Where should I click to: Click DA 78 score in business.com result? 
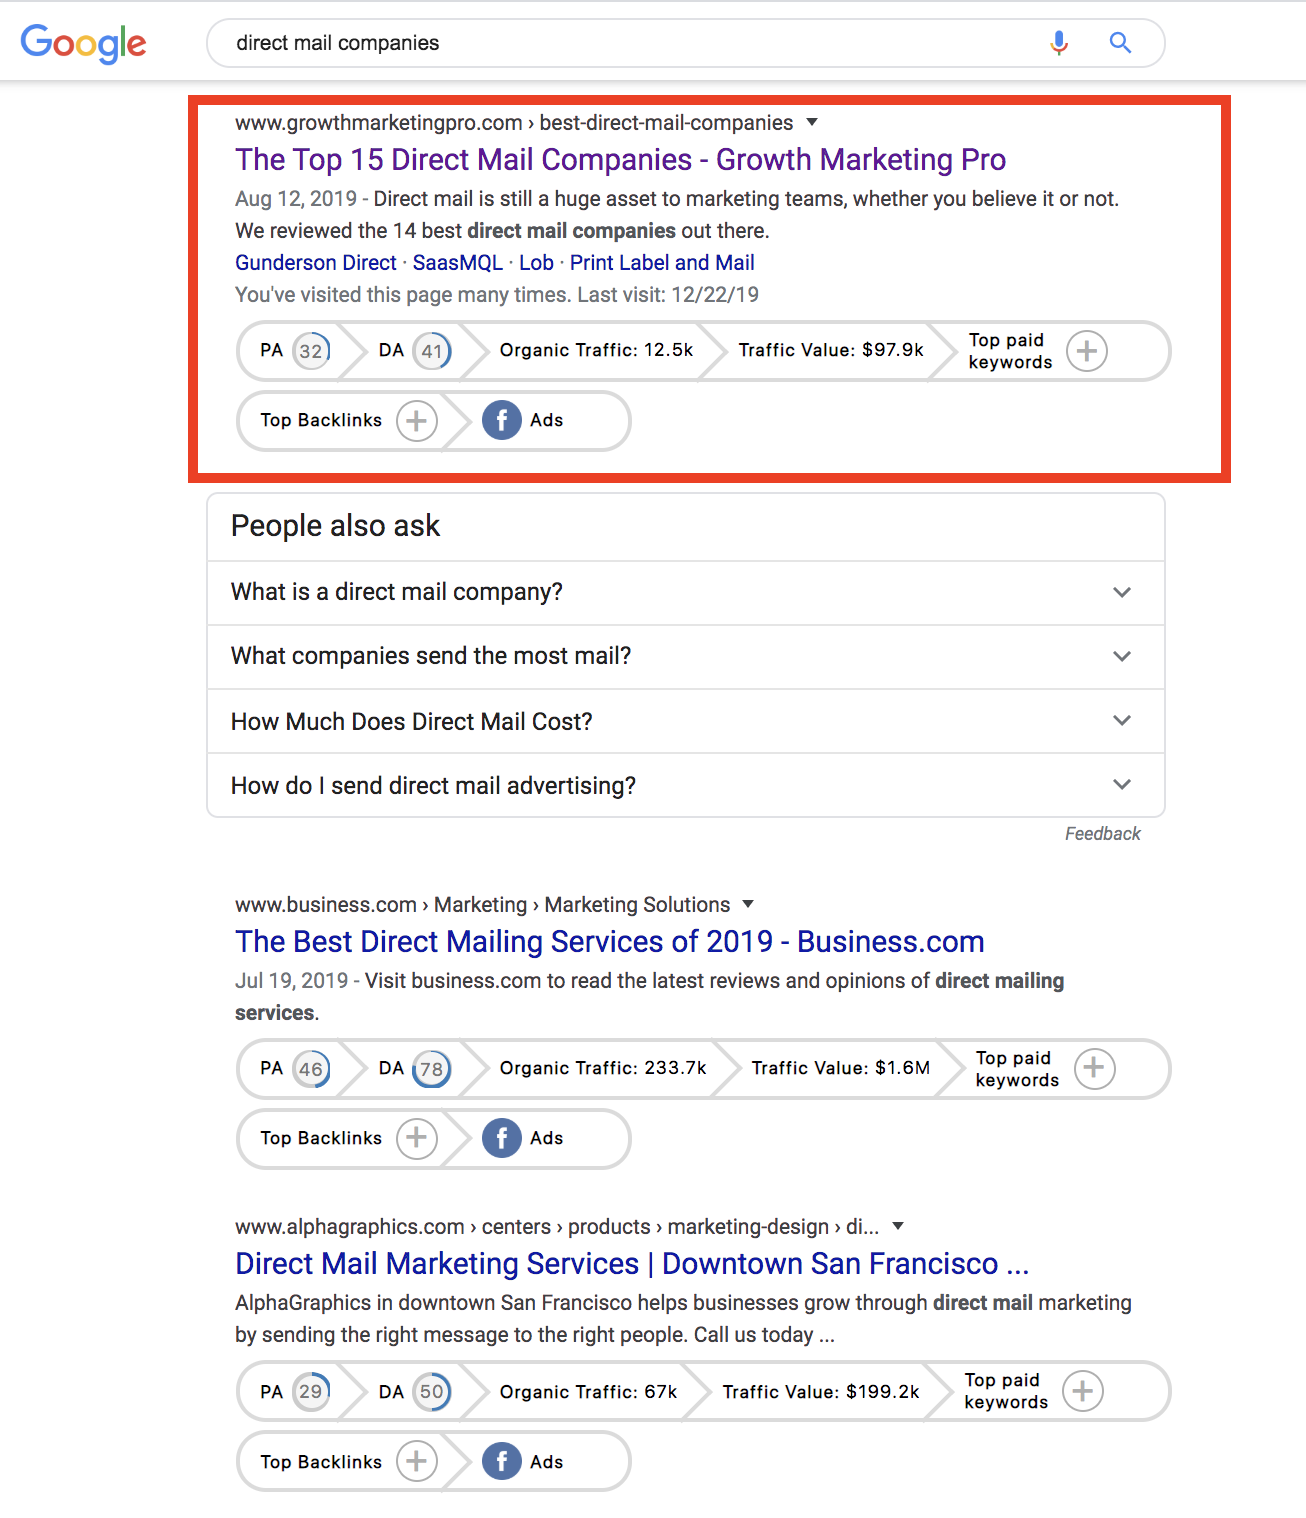432,1069
